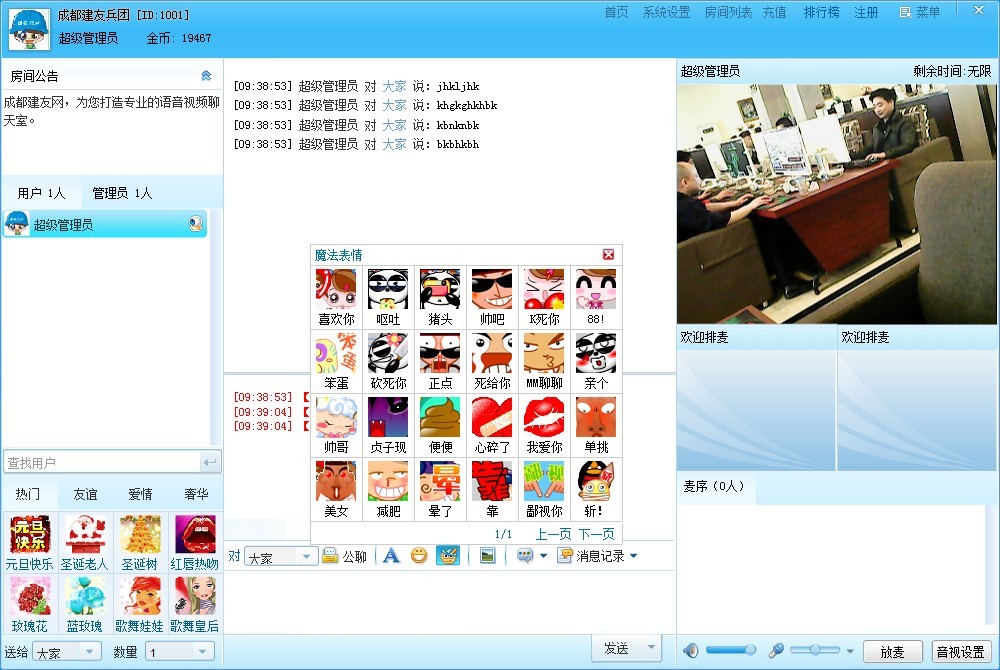Open the smiley emoticon picker
The height and width of the screenshot is (670, 1000).
(419, 556)
